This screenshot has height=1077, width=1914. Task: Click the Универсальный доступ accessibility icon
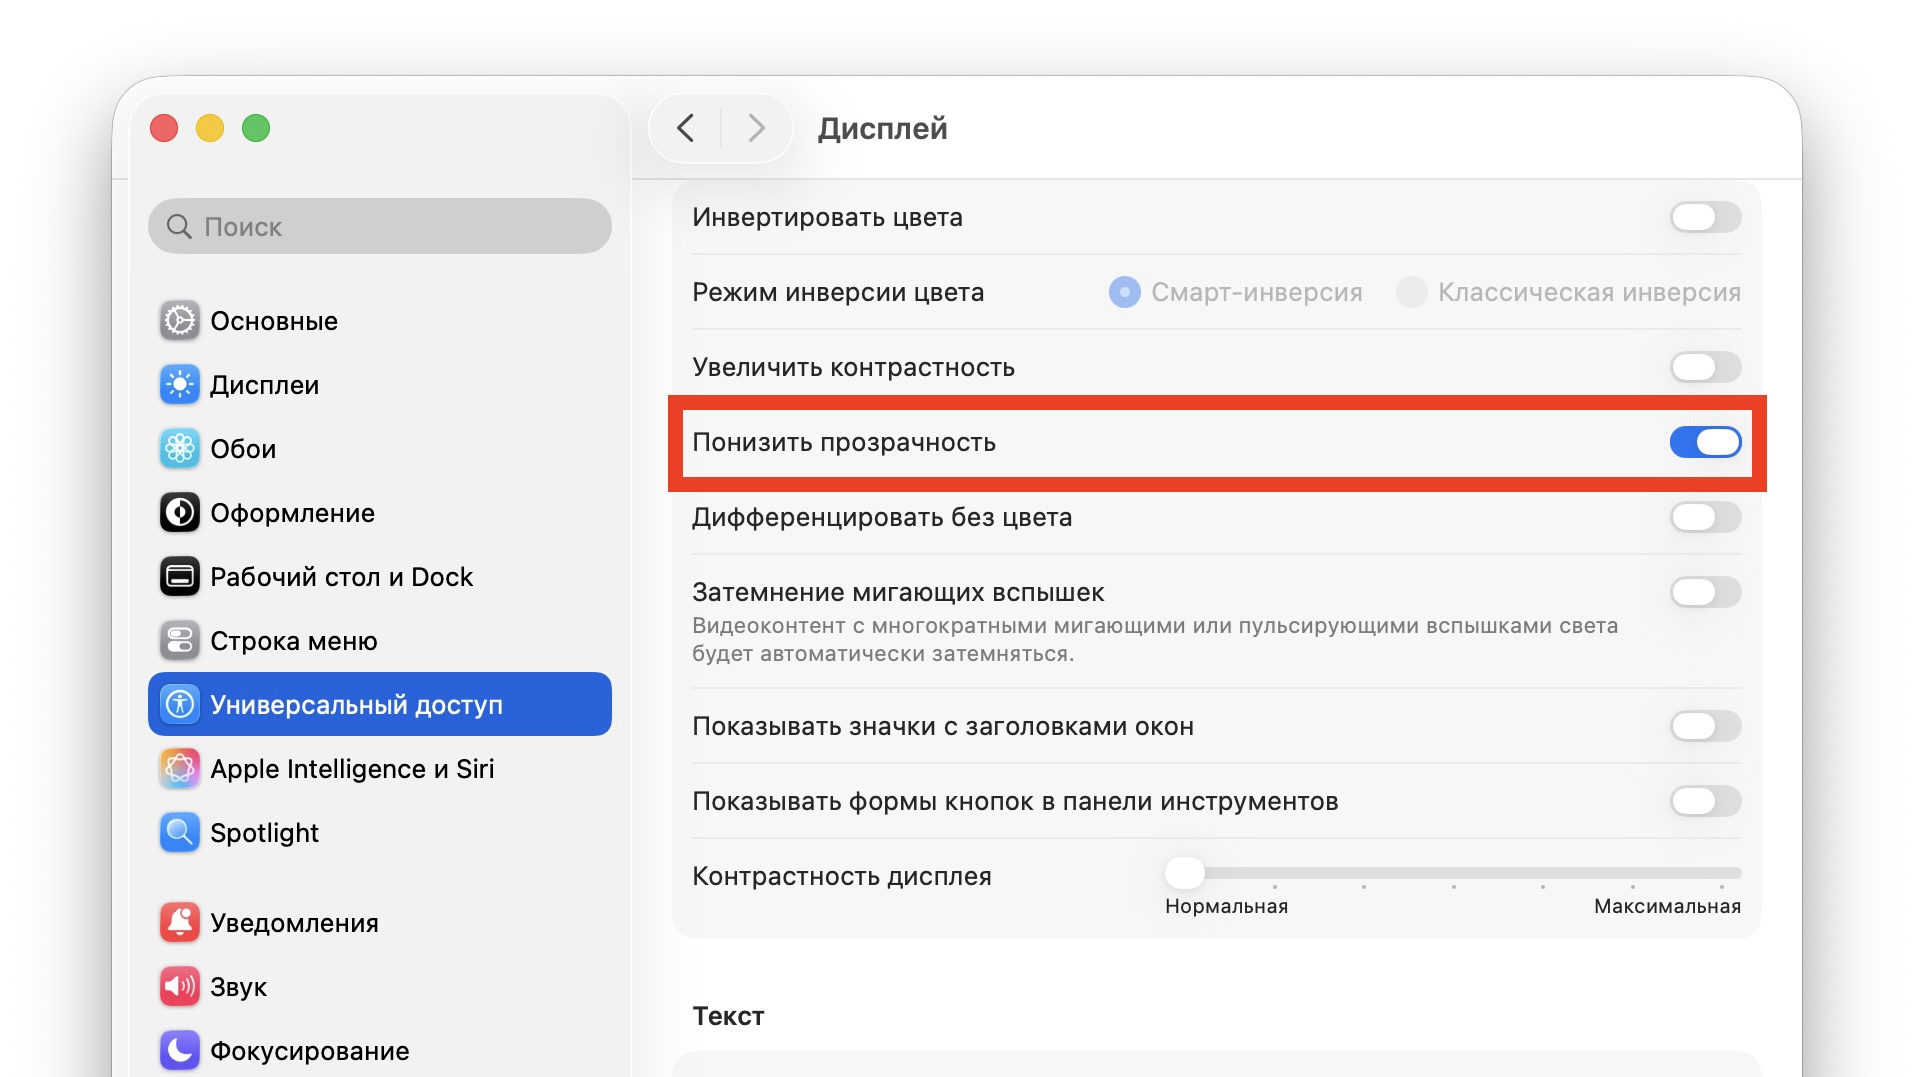tap(180, 705)
